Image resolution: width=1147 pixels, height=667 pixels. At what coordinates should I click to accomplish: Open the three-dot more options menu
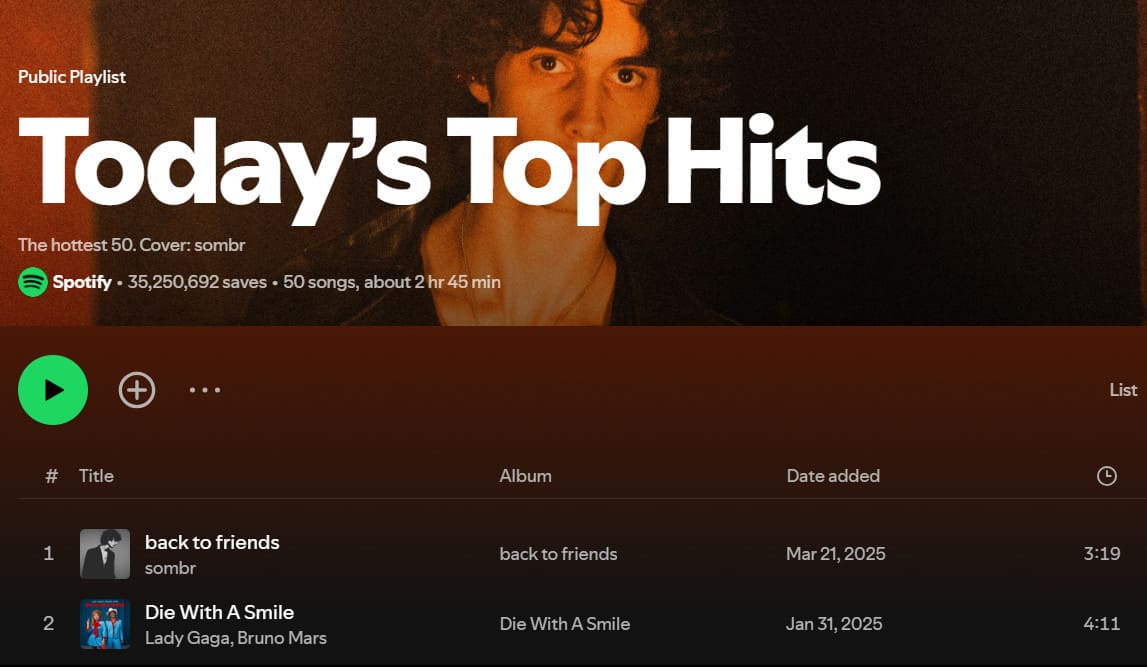click(x=205, y=390)
